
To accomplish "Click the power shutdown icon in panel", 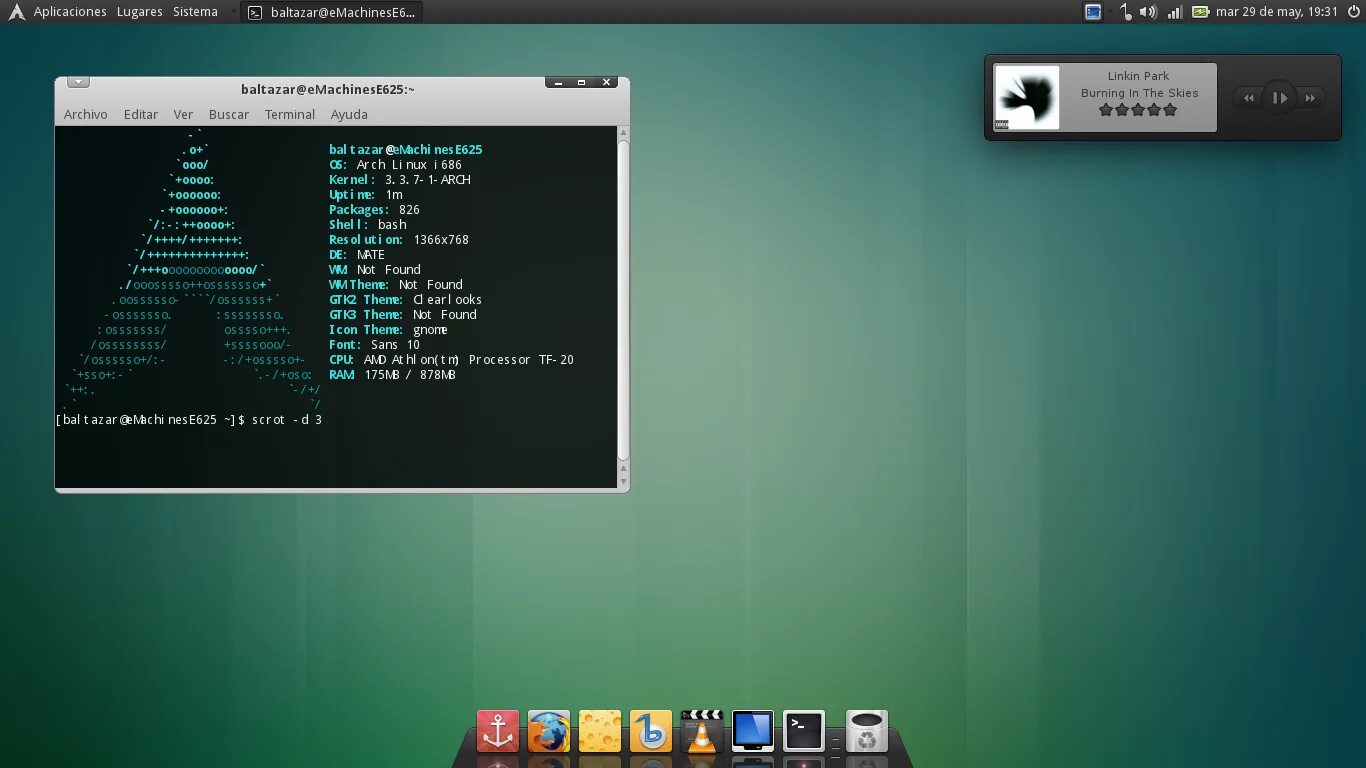I will point(1352,12).
